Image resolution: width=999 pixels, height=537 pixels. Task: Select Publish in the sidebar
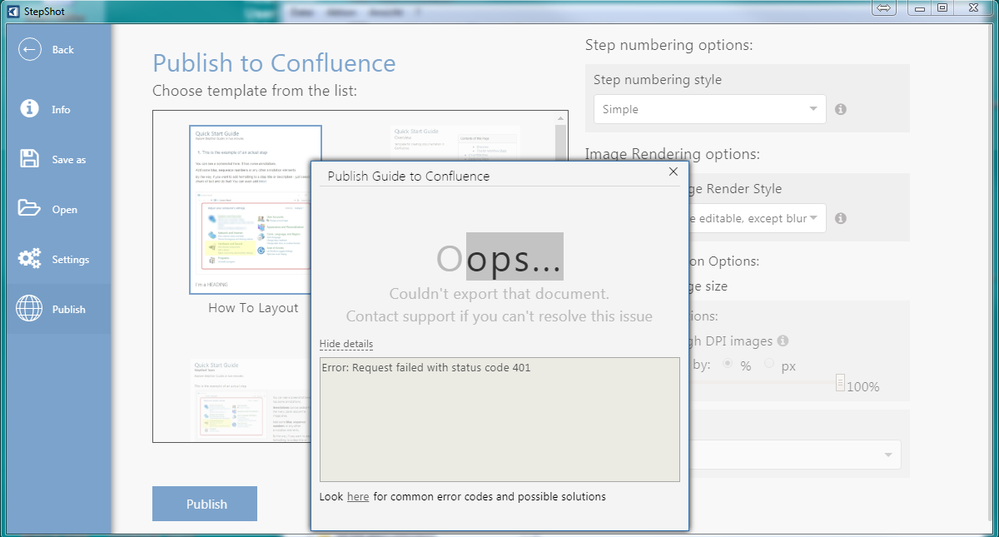click(69, 309)
